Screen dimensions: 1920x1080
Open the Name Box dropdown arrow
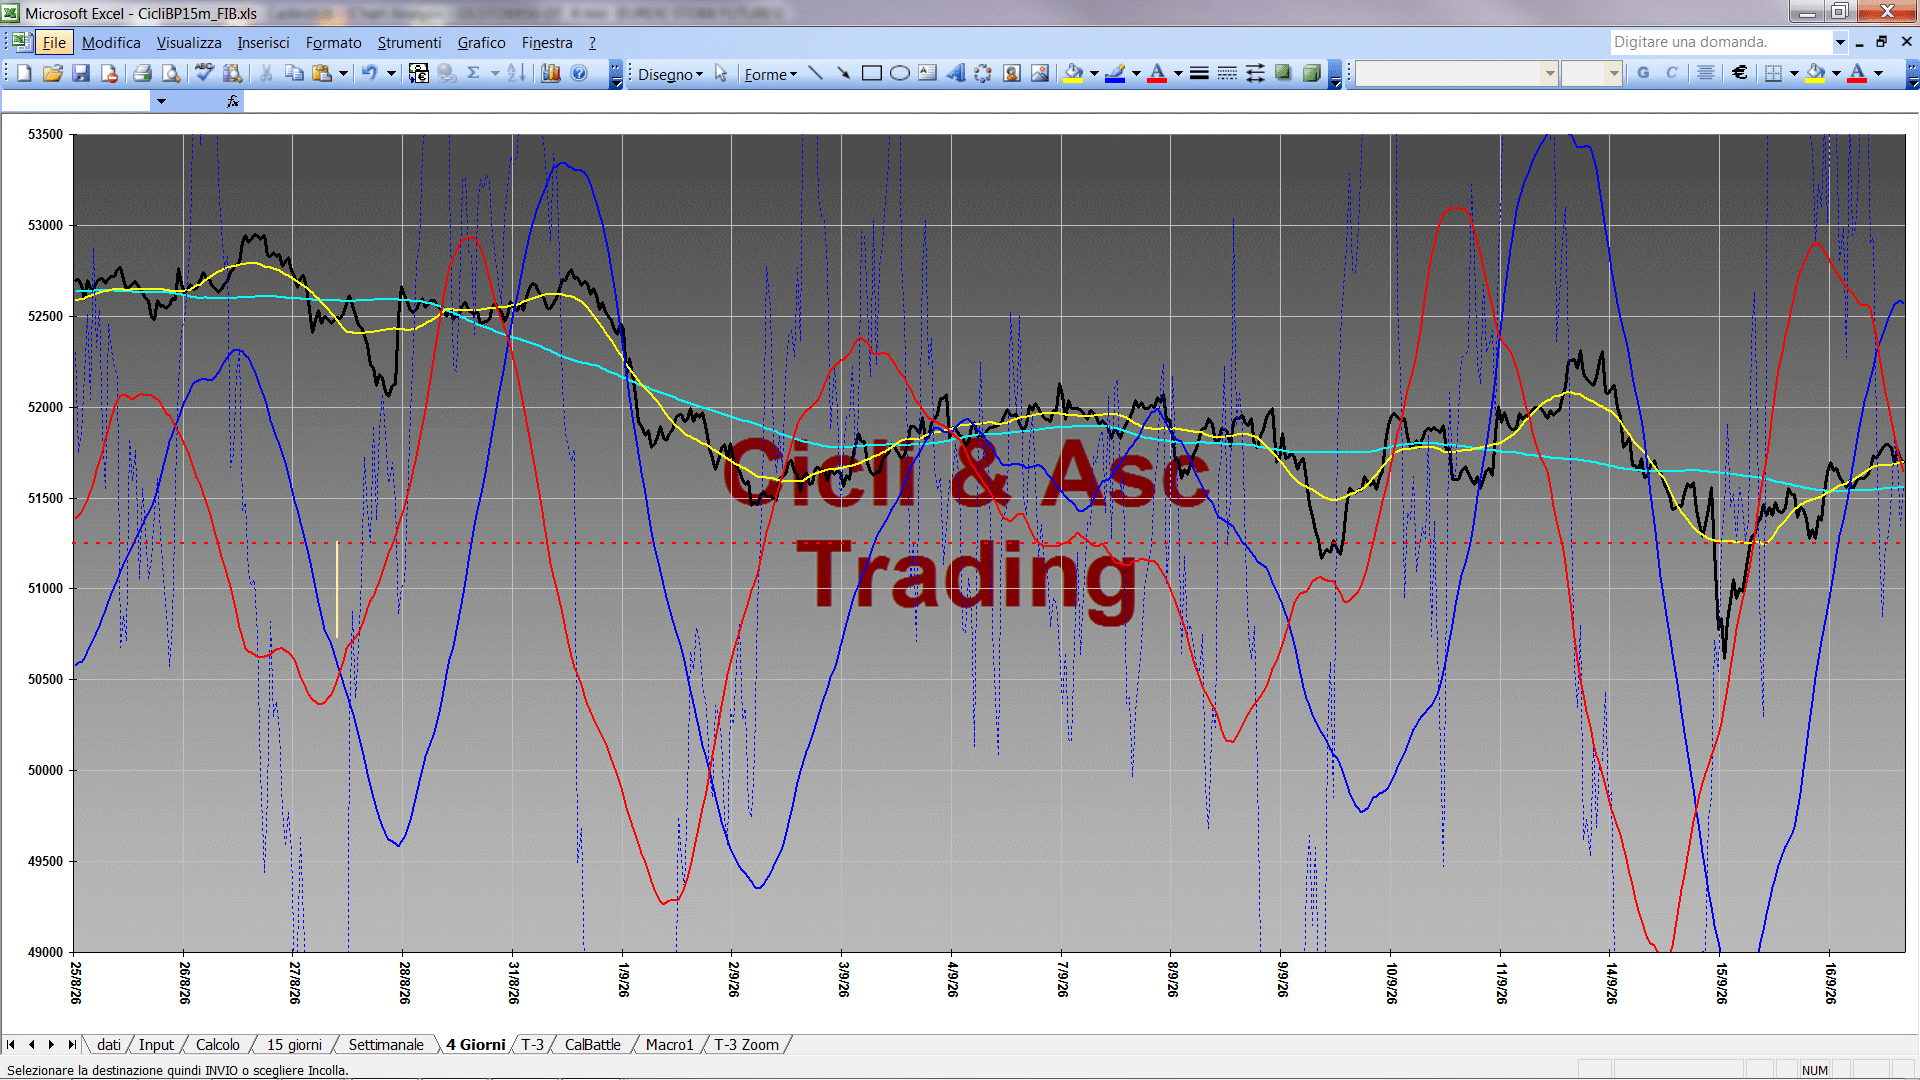pyautogui.click(x=161, y=101)
